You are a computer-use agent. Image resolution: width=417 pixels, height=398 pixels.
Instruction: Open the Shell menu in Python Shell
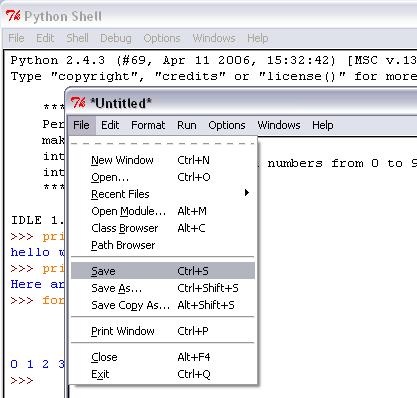pos(77,38)
